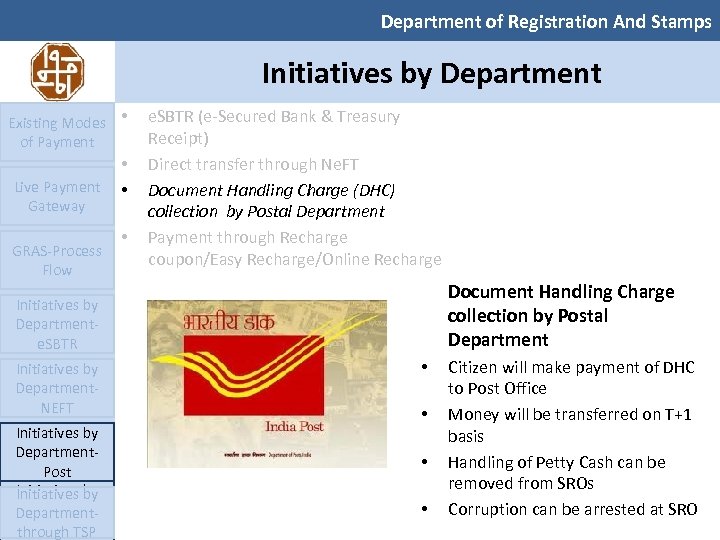
Task: Click Department of Registration And Stamps header
Action: pos(546,22)
